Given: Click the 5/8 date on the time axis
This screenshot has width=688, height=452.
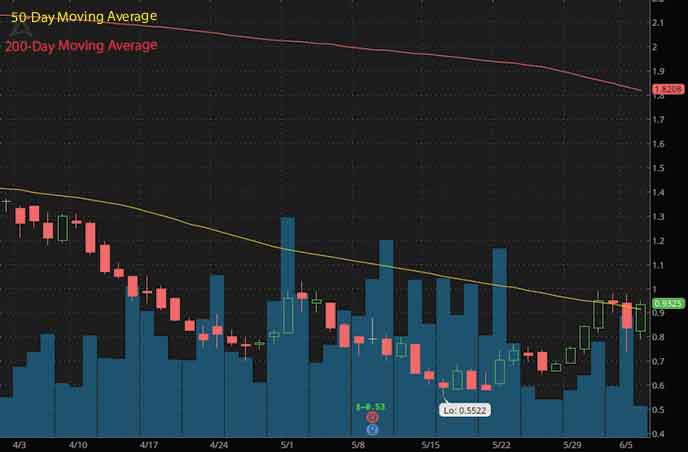Looking at the screenshot, I should [358, 445].
